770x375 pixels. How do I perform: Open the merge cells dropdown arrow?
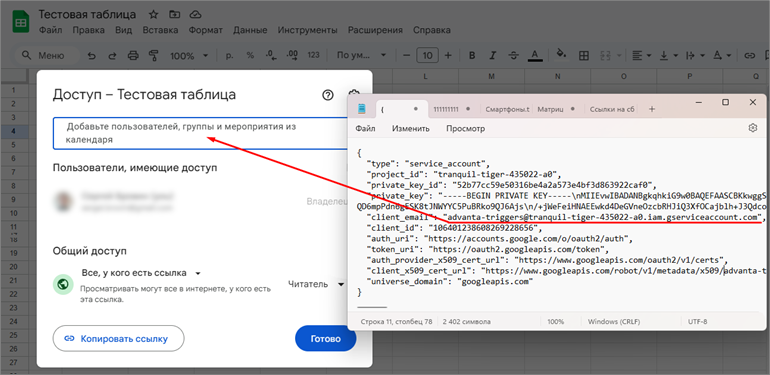(x=619, y=56)
